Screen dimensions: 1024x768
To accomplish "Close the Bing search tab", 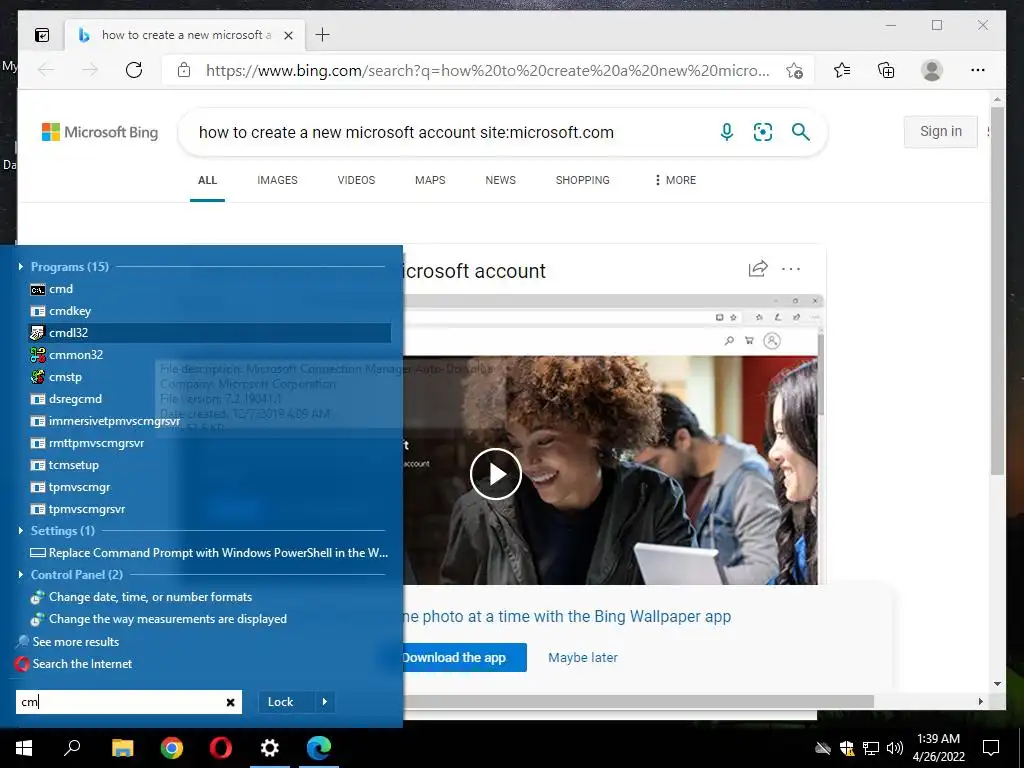I will (x=289, y=35).
